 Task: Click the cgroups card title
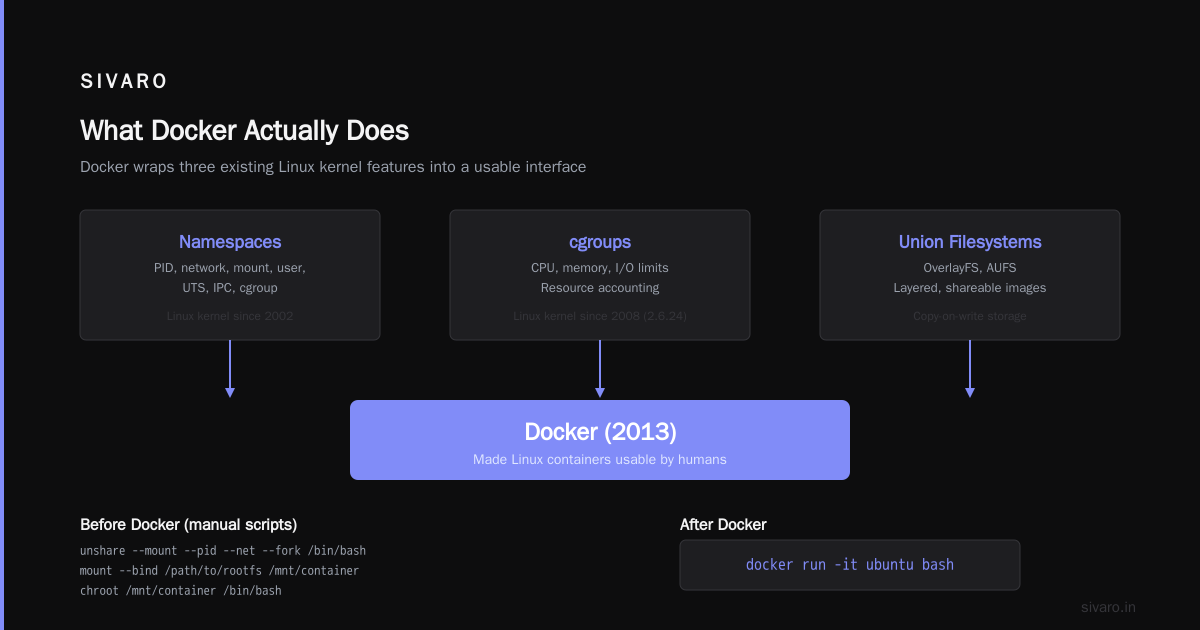(x=600, y=242)
